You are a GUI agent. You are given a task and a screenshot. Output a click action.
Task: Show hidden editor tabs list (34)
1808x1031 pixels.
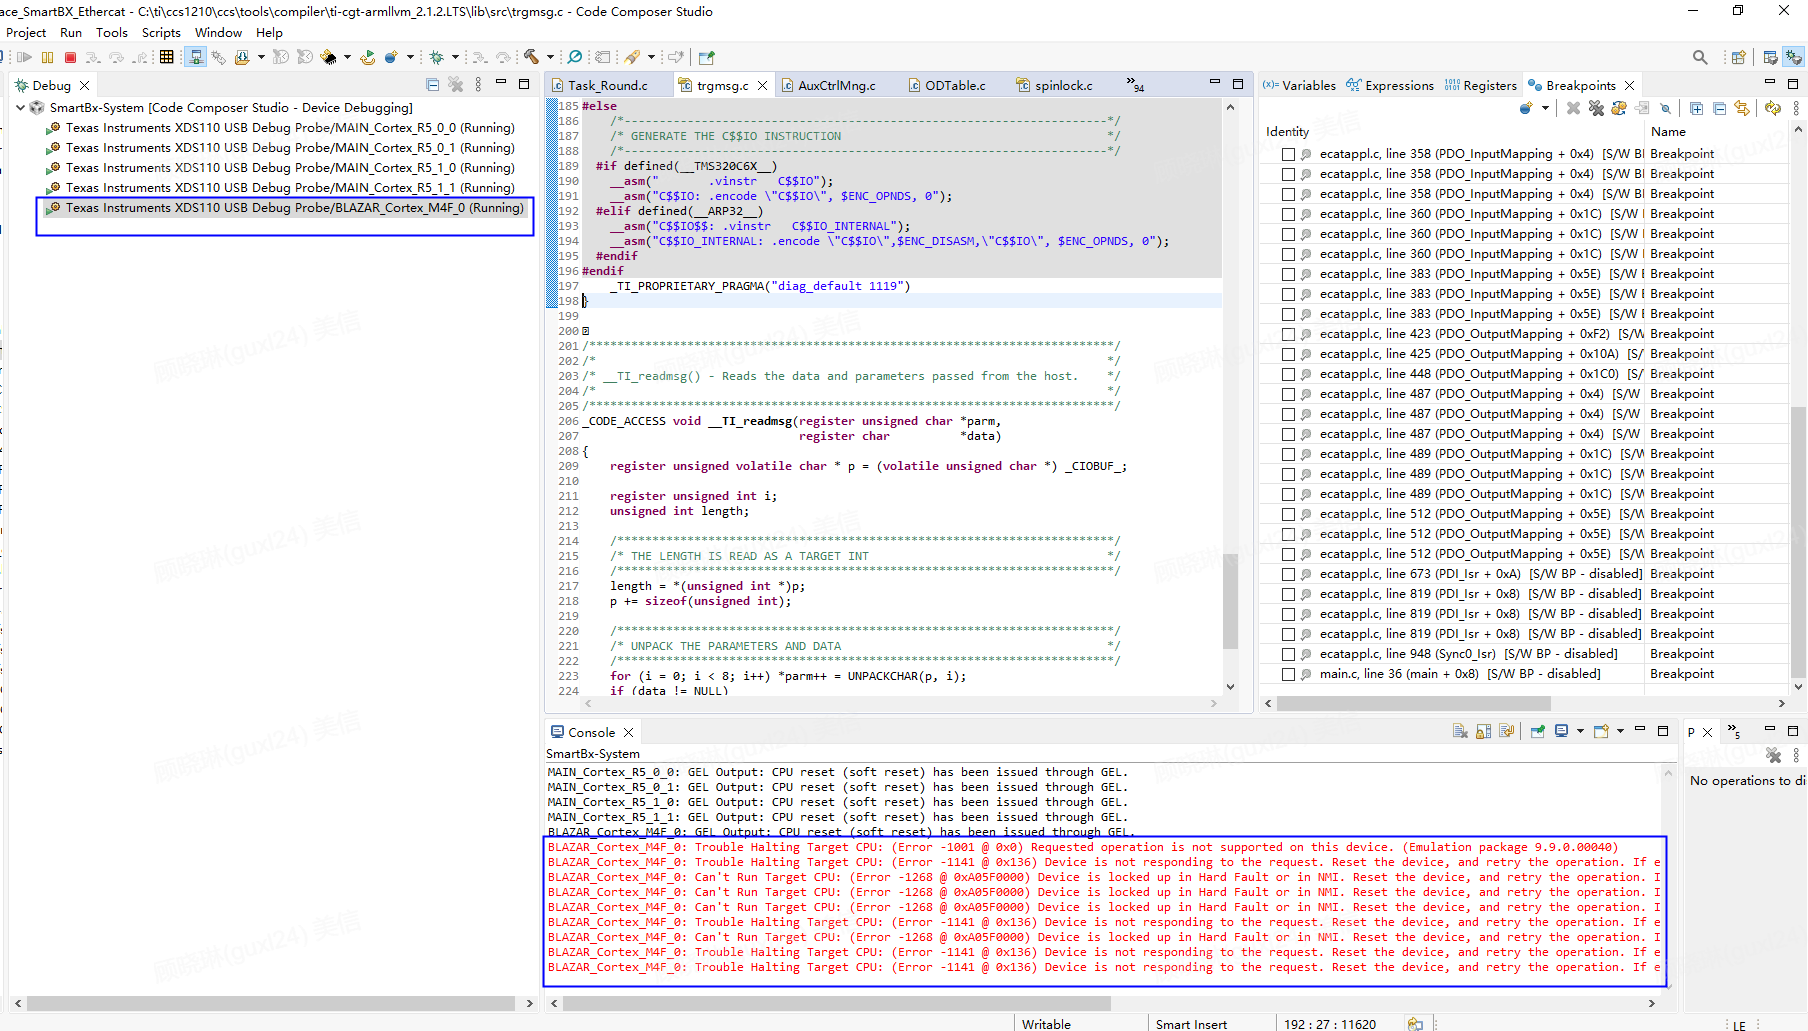(x=1134, y=84)
